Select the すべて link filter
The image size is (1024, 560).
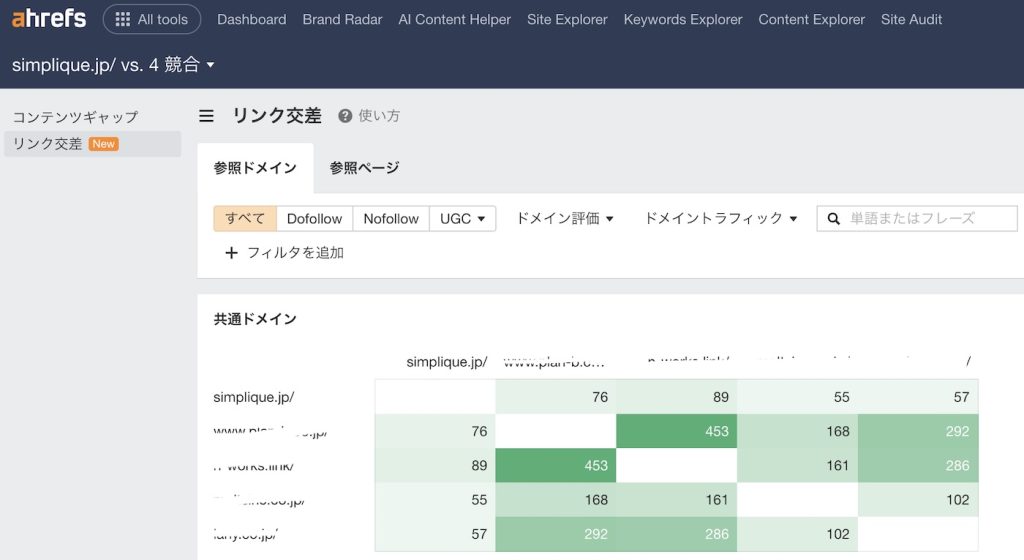(245, 219)
